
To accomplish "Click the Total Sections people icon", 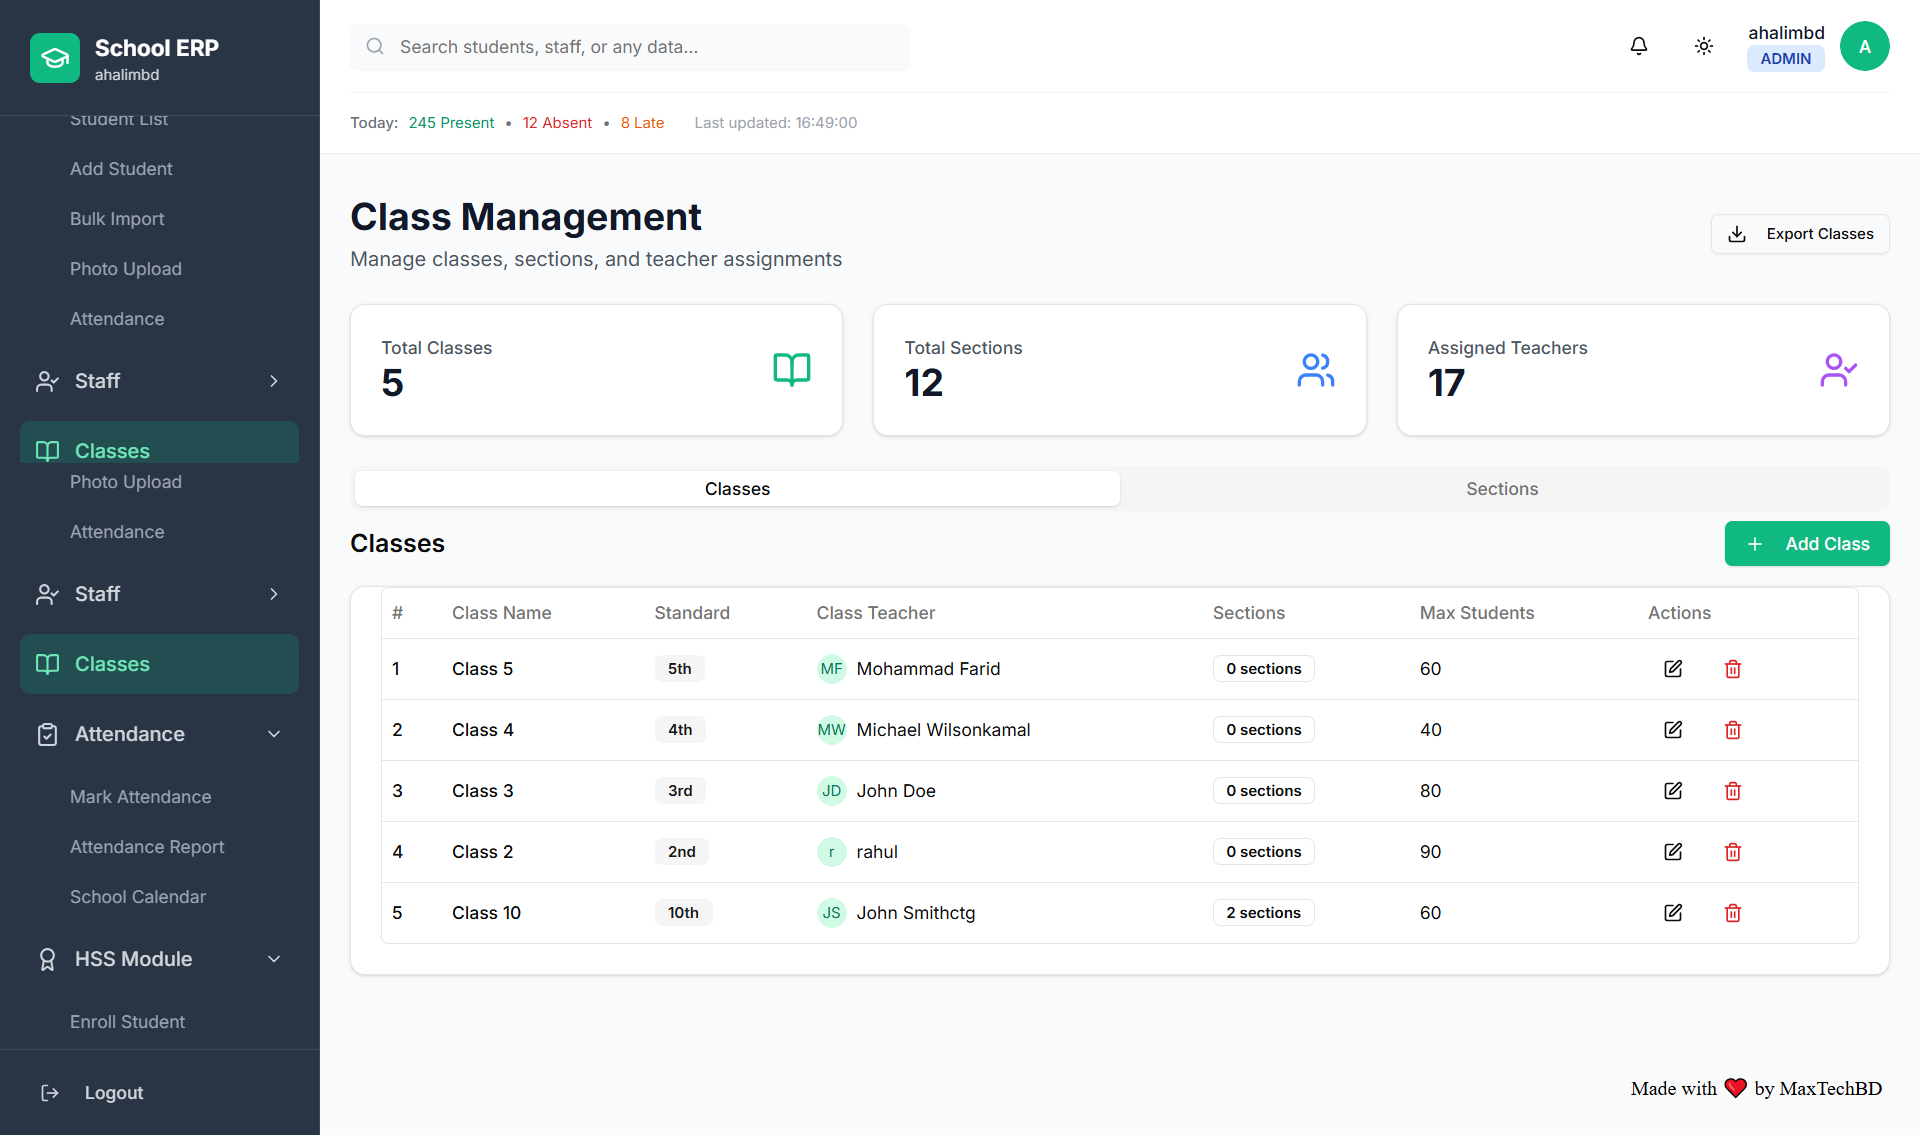I will coord(1316,370).
